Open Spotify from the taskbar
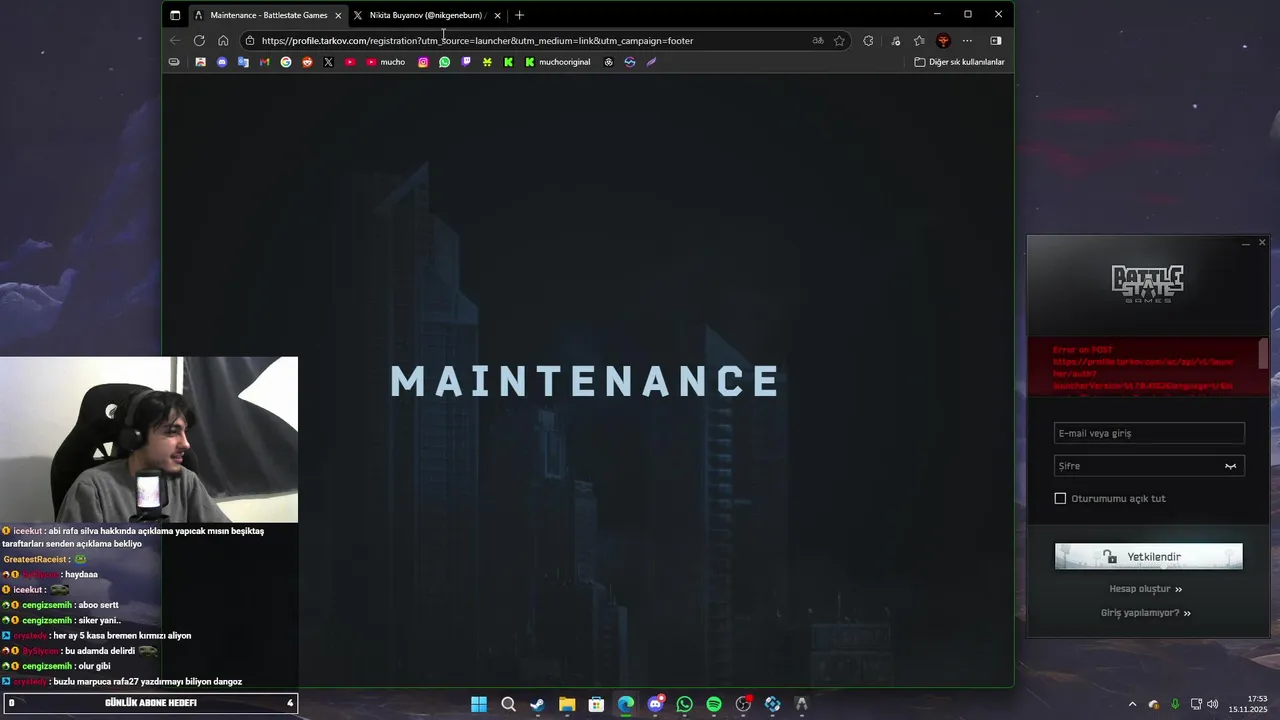This screenshot has height=720, width=1280. (714, 704)
